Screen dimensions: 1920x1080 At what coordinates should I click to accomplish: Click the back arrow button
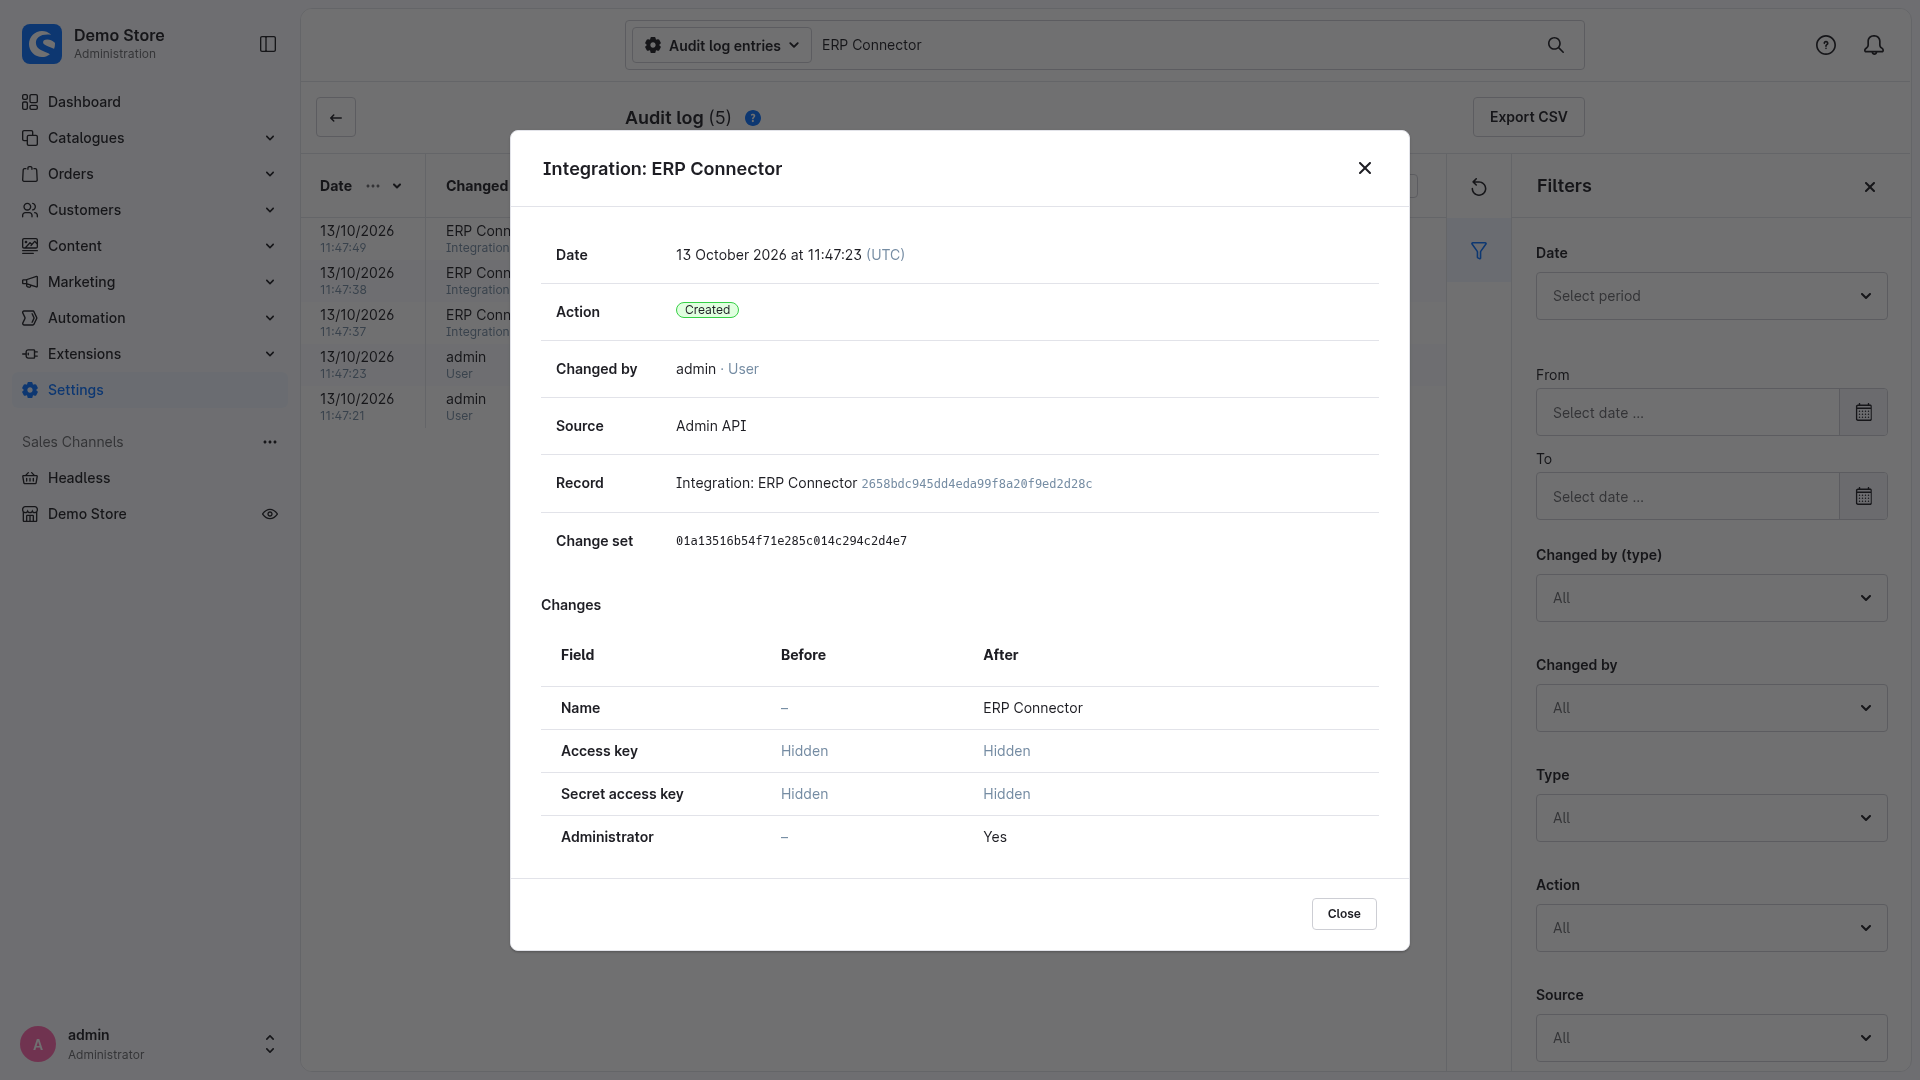336,117
